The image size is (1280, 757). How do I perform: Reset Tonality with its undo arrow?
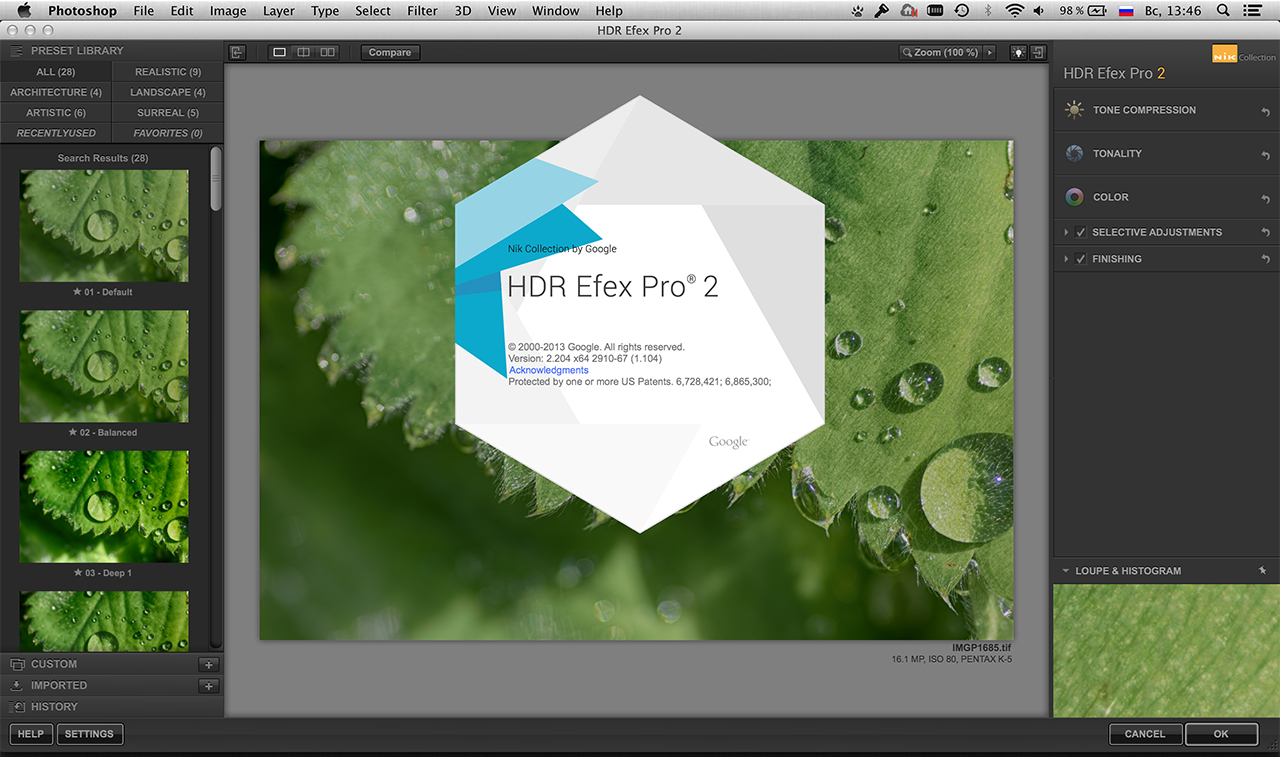click(1265, 155)
